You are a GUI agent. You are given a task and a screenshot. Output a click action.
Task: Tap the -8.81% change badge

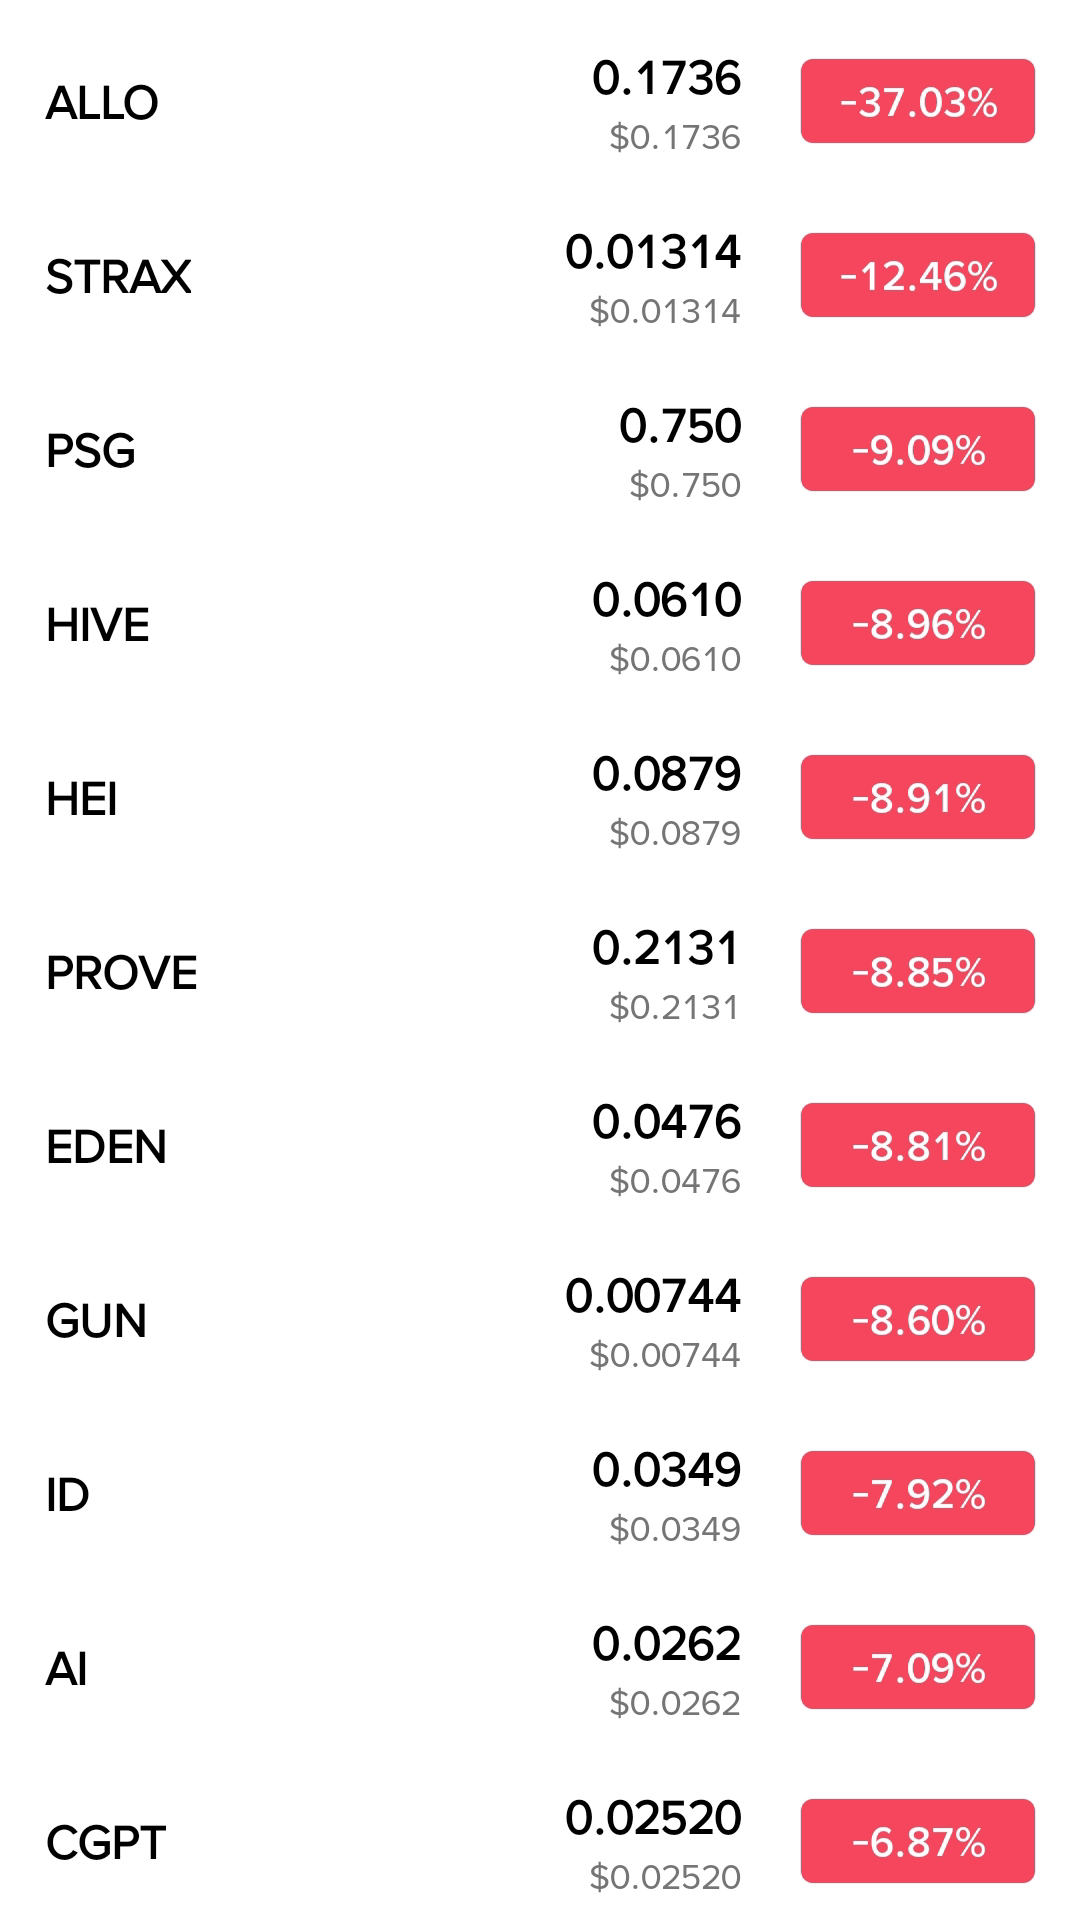coord(917,1145)
